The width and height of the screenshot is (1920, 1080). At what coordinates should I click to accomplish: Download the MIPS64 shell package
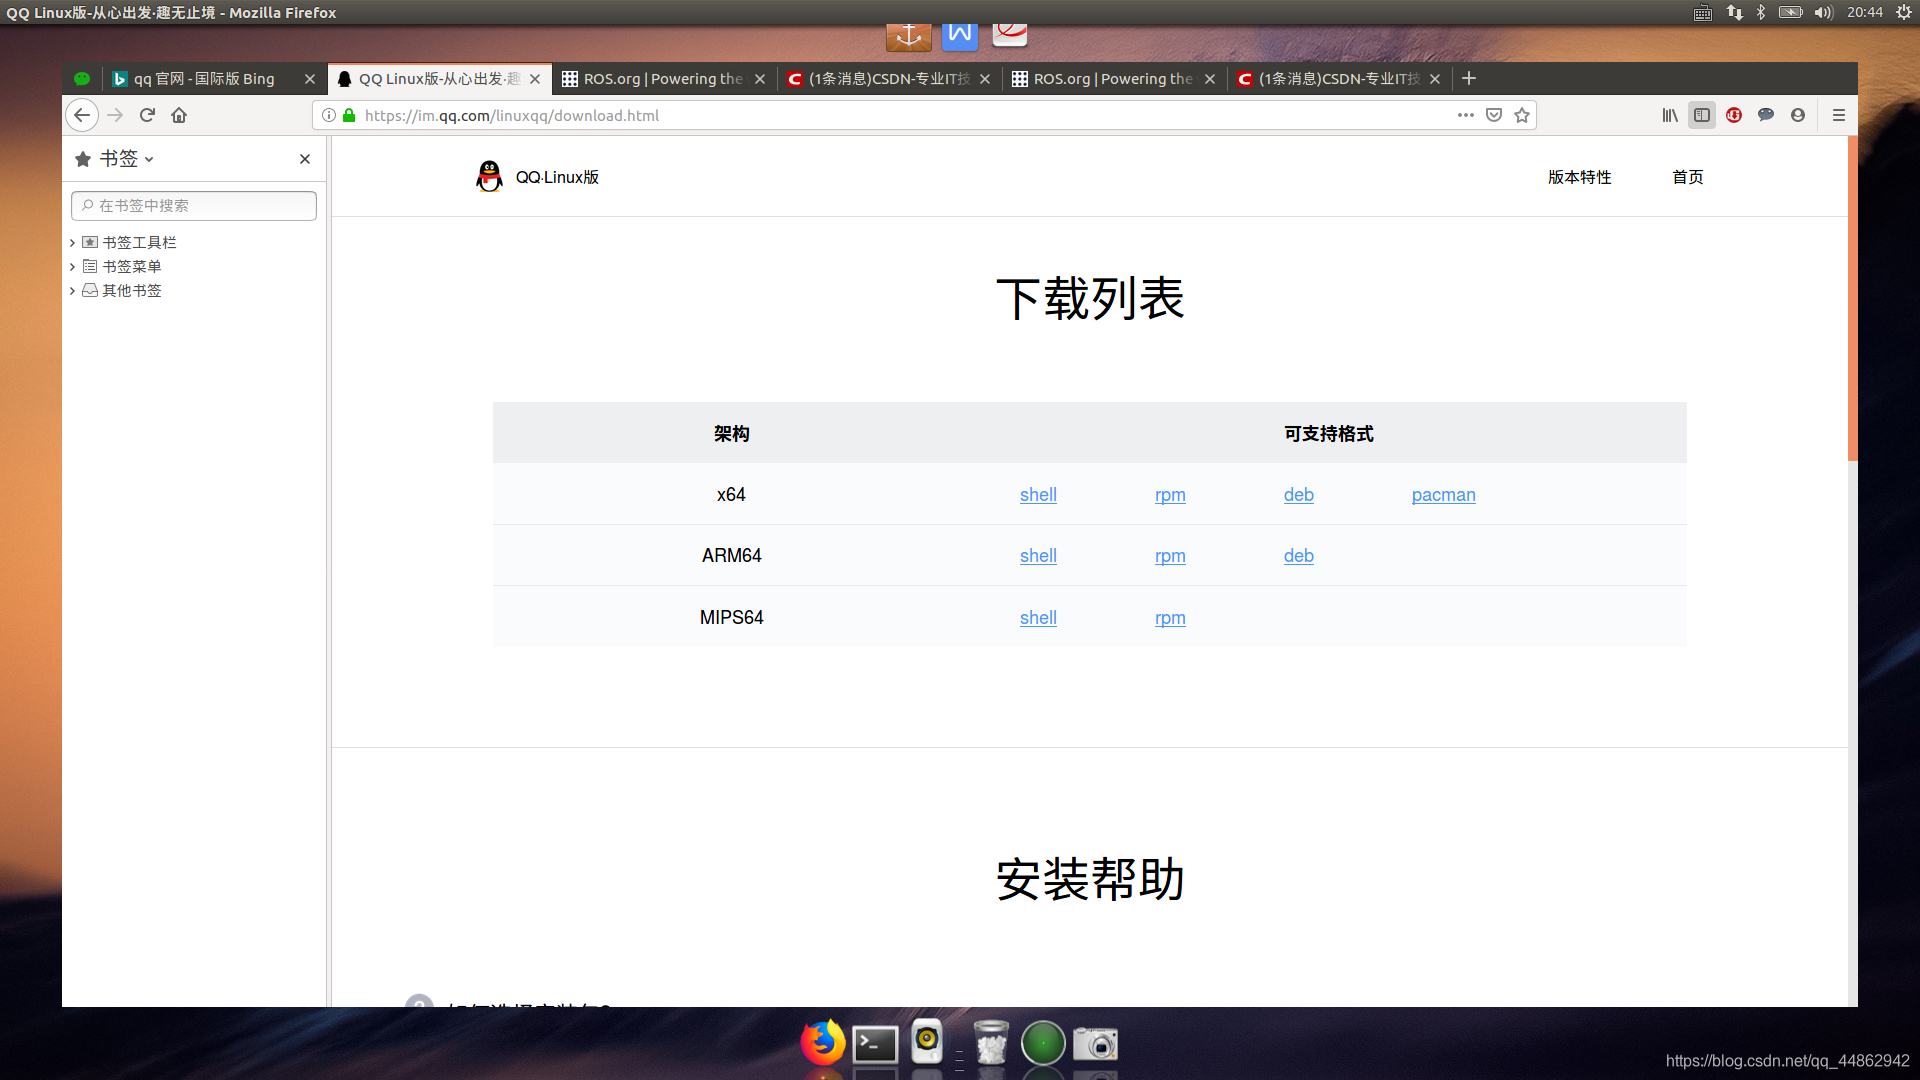pos(1038,618)
